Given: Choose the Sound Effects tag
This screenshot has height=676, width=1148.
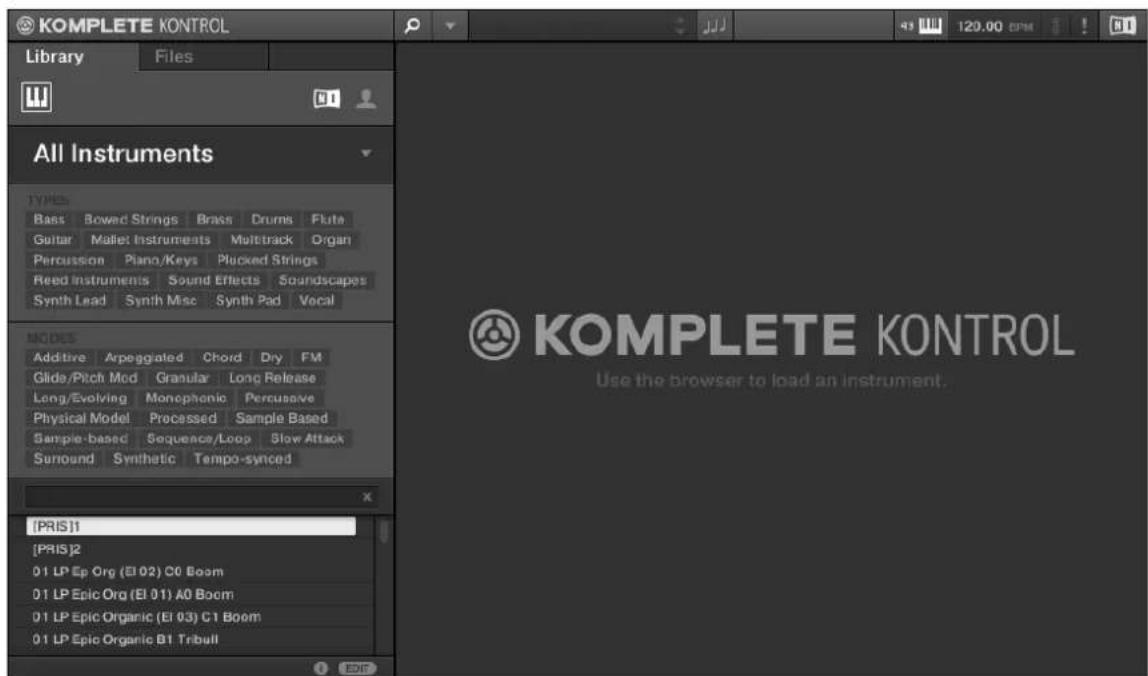Looking at the screenshot, I should click(214, 281).
